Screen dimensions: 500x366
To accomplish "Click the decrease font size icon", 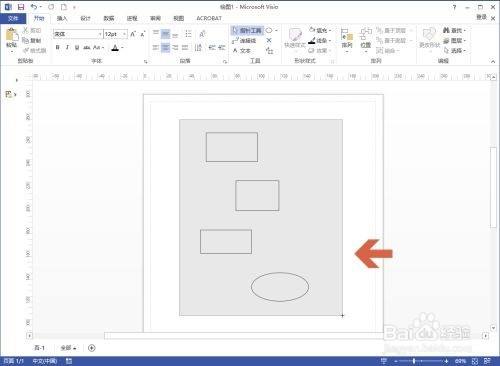I will click(x=143, y=34).
